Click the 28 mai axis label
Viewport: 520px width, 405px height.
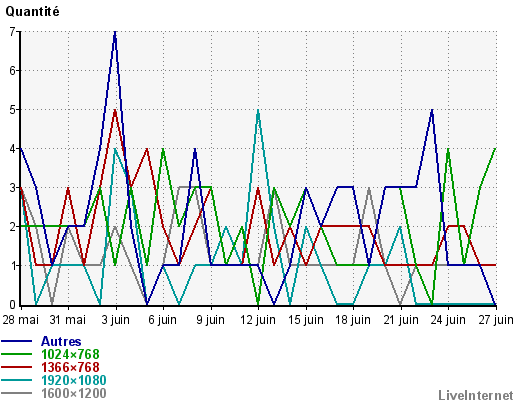20,320
